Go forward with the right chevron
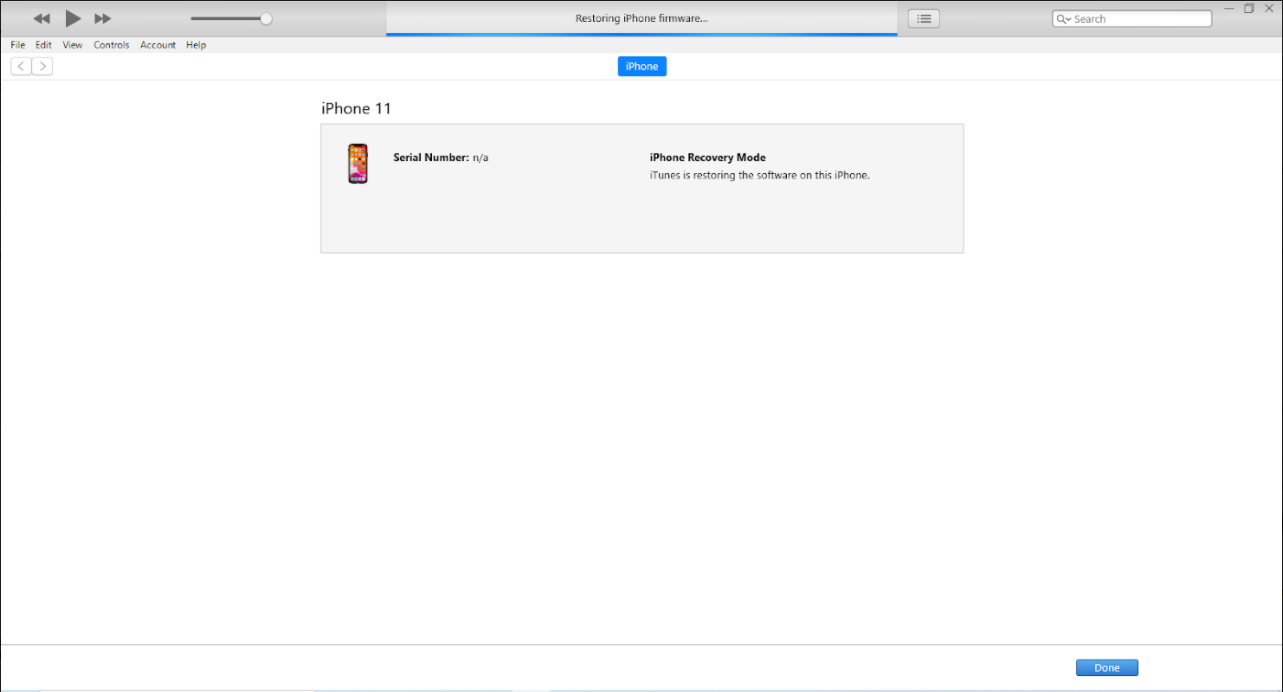Image resolution: width=1283 pixels, height=692 pixels. tap(42, 66)
